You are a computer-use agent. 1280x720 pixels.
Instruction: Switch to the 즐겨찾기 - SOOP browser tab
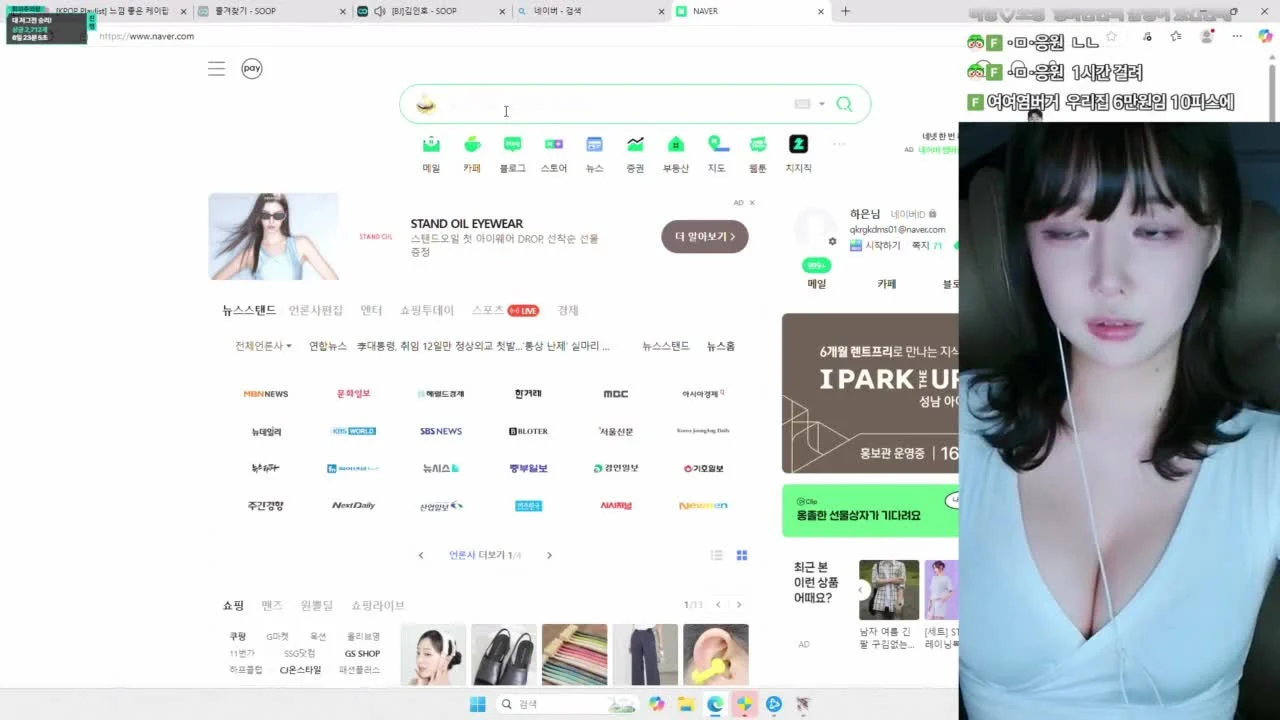coord(270,11)
